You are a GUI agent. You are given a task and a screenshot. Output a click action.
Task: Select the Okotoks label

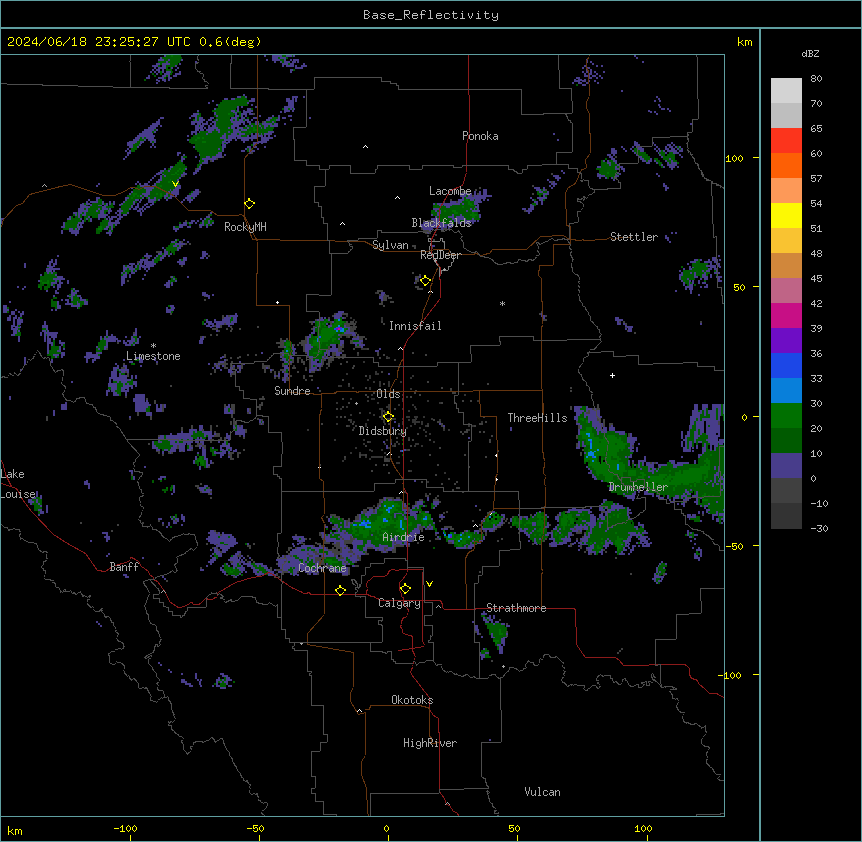tap(412, 700)
